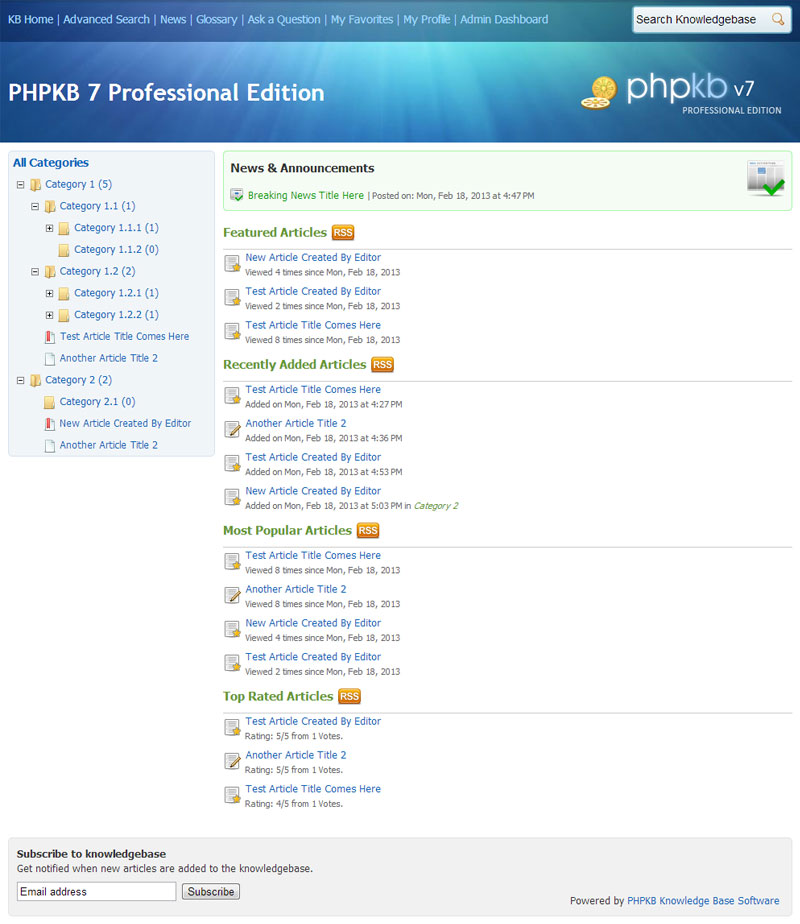Click the RSS icon next to Featured Articles

click(x=341, y=232)
